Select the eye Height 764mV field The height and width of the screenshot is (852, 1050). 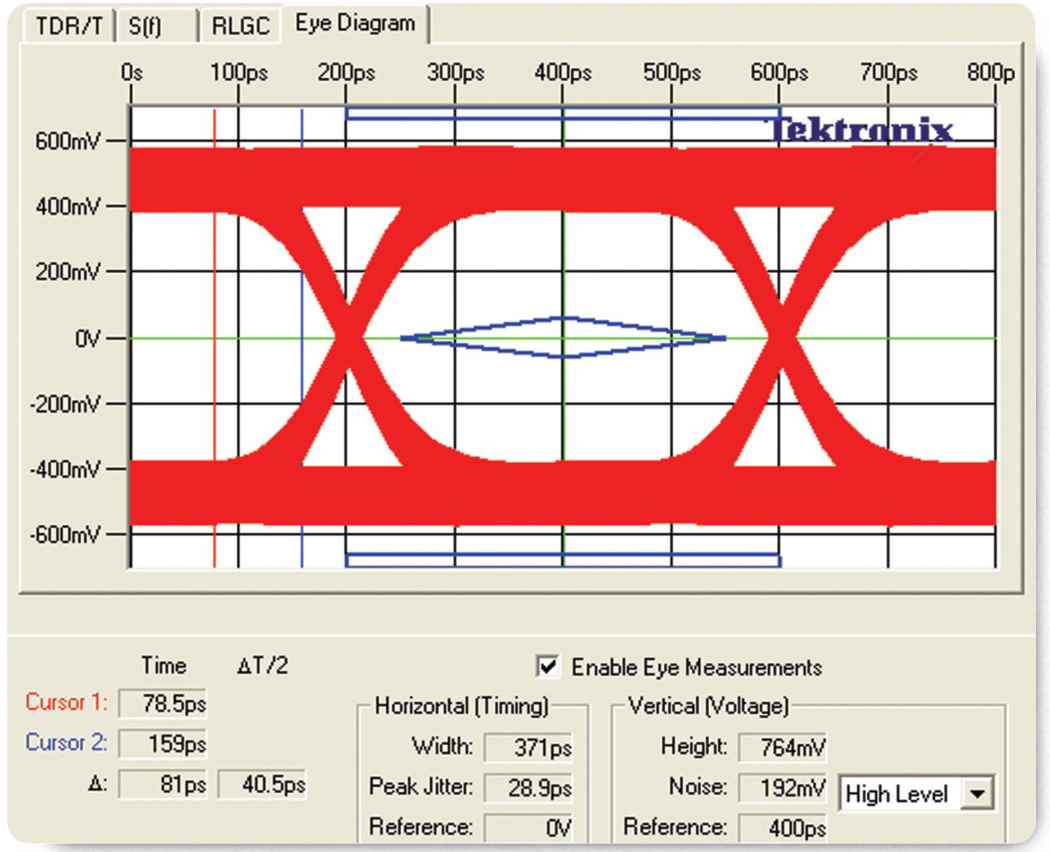(x=783, y=747)
